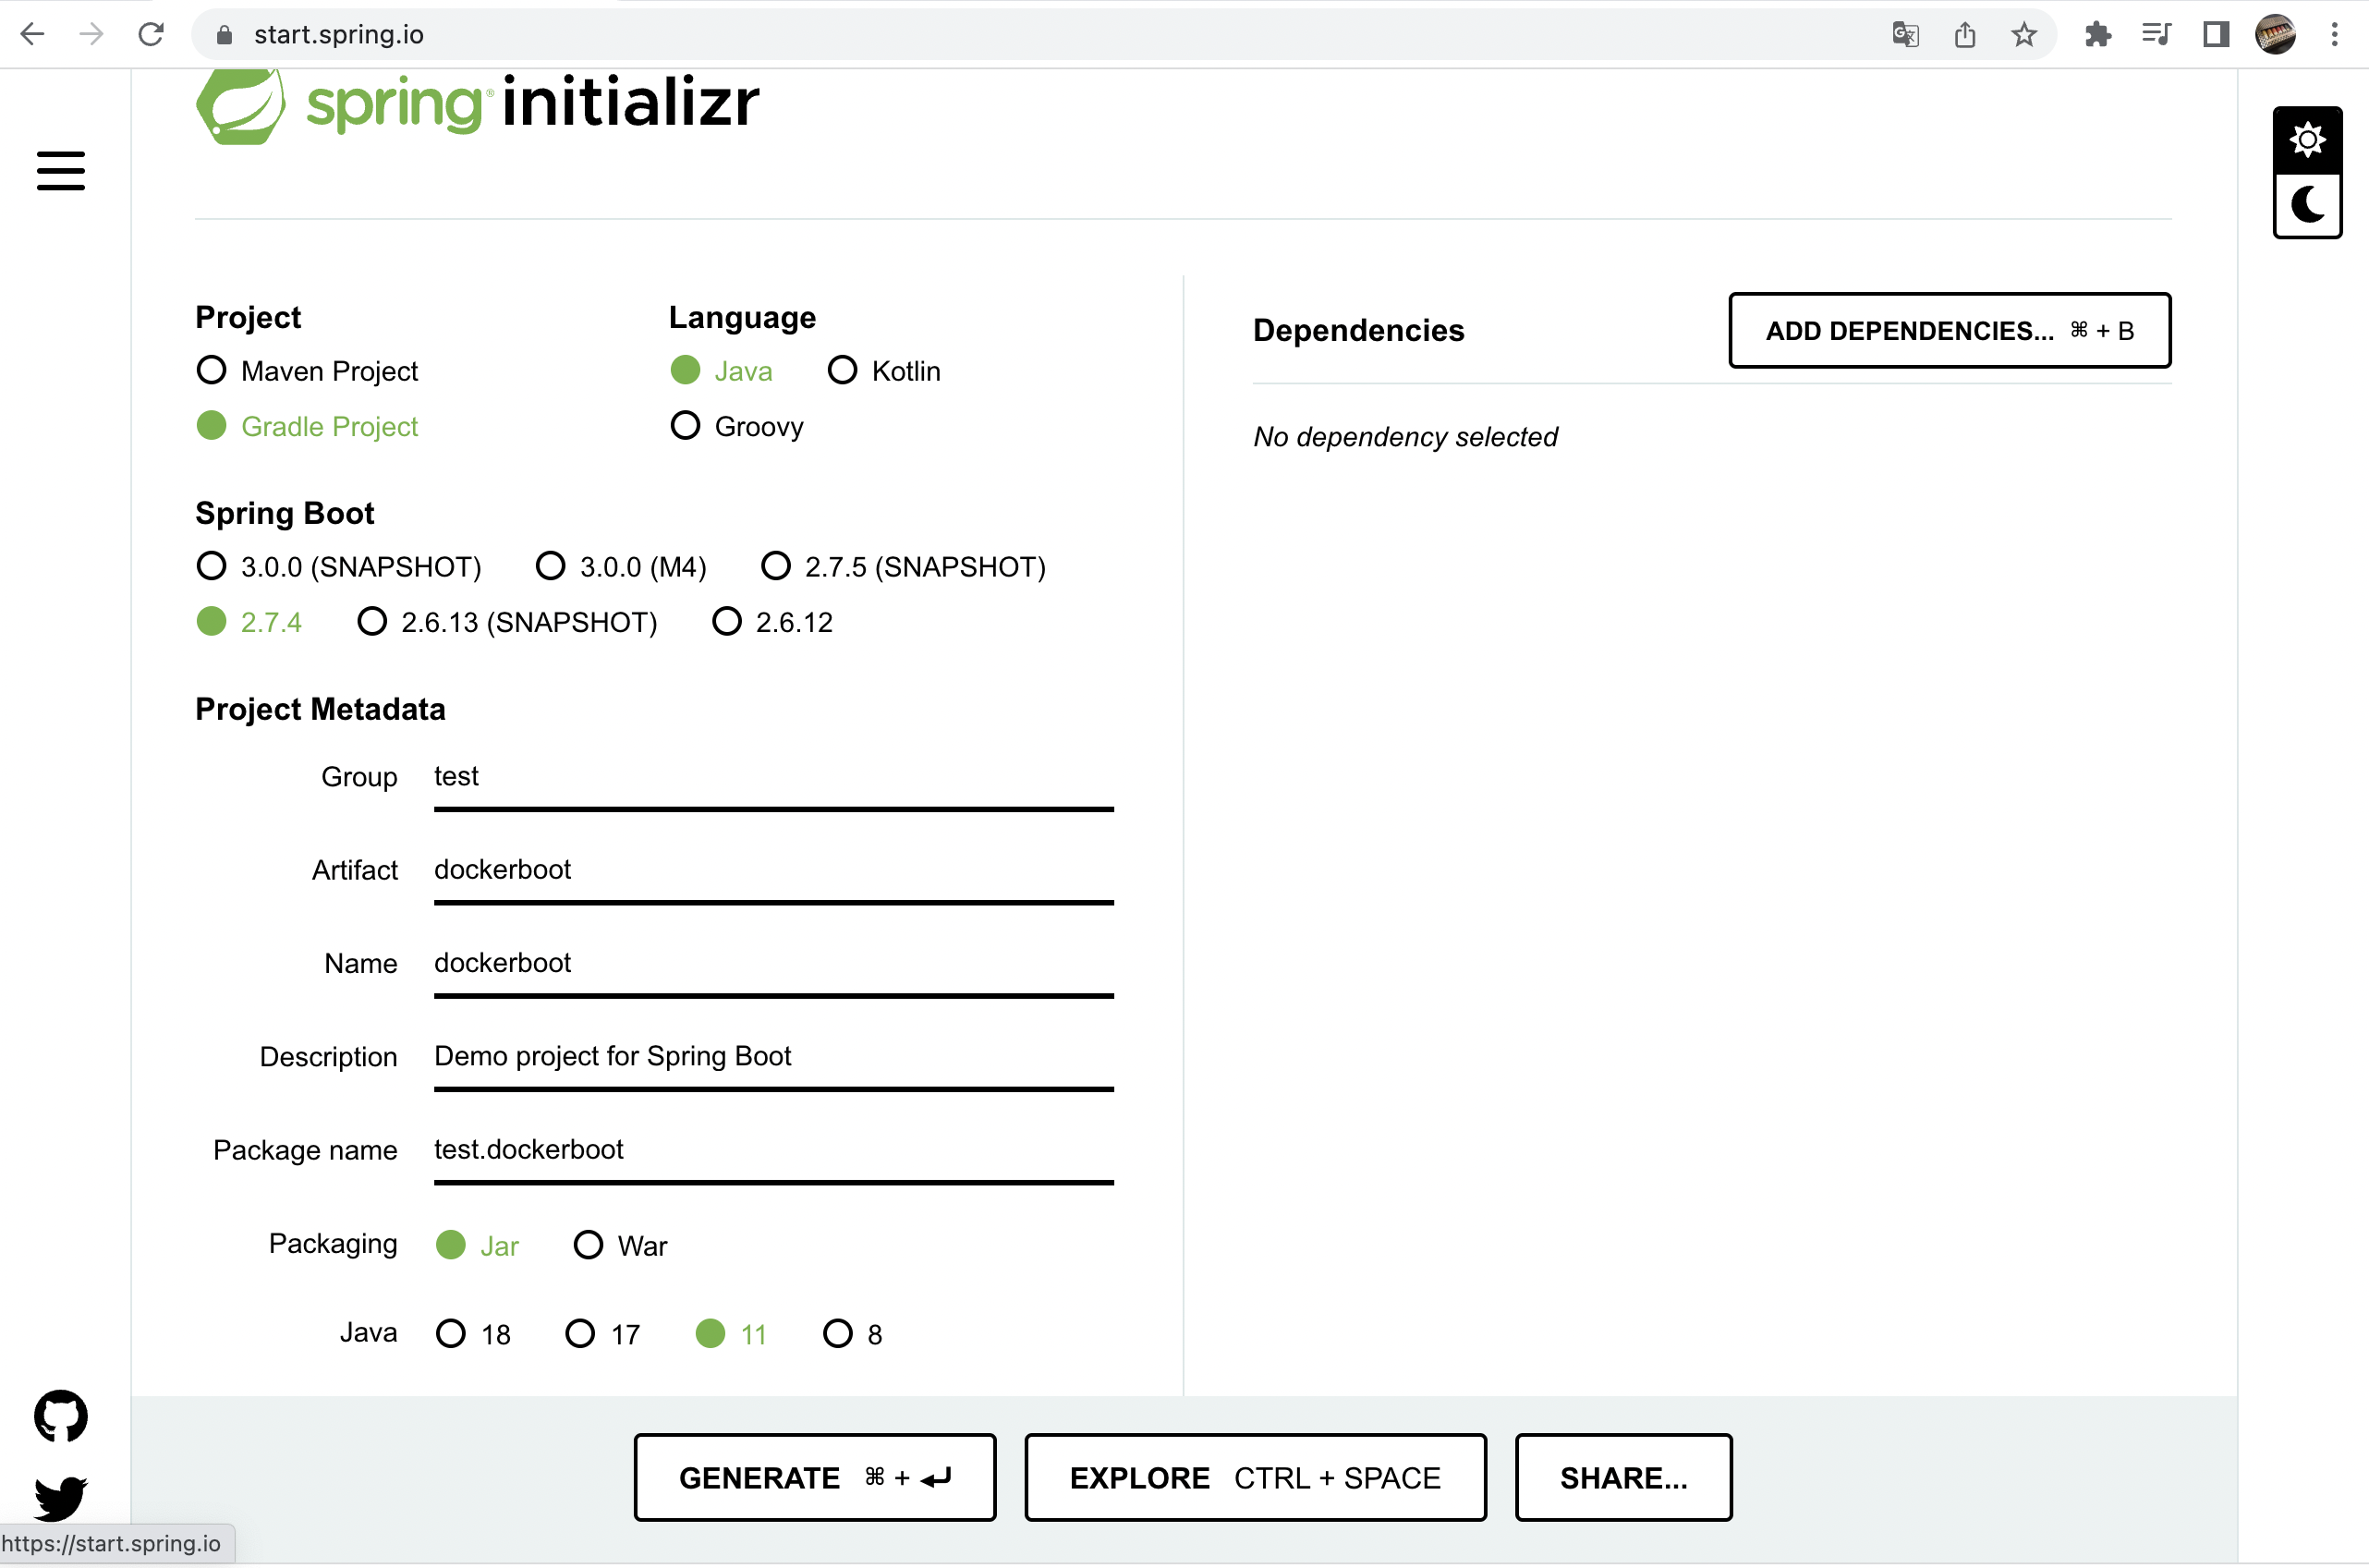The width and height of the screenshot is (2369, 1568).
Task: Select Maven Project radio button
Action: 211,370
